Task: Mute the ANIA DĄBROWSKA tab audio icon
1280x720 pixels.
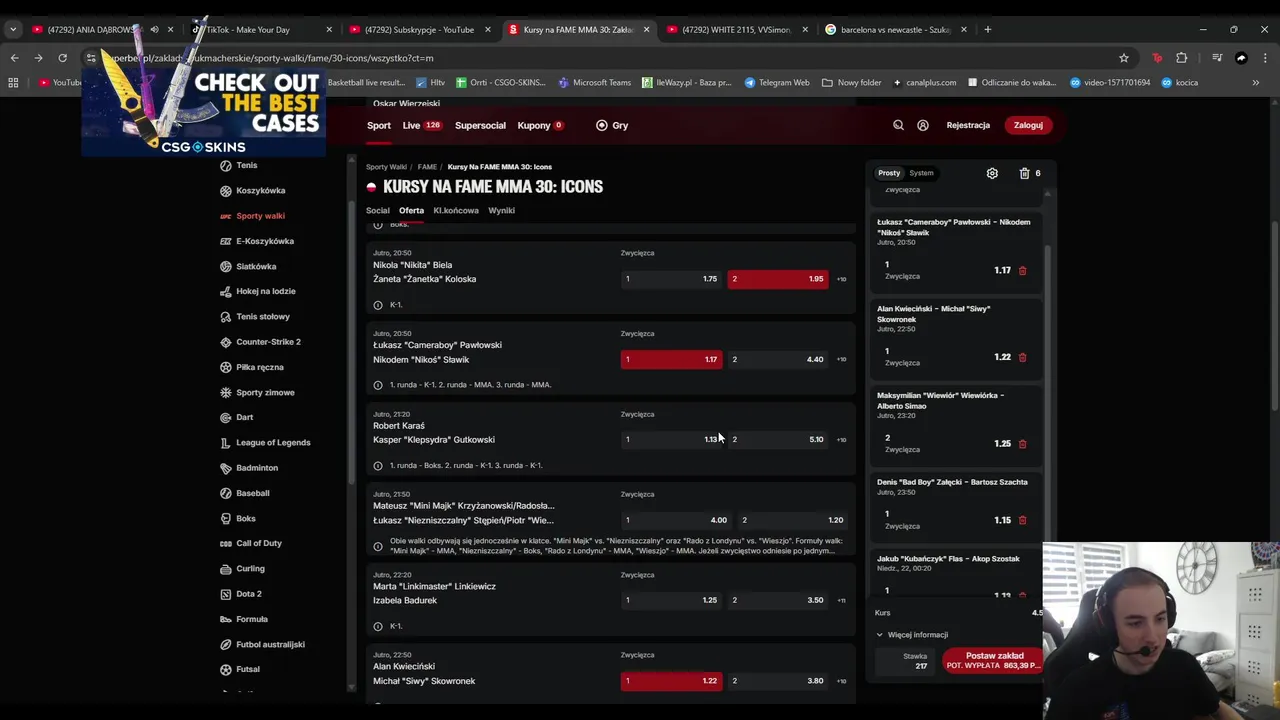Action: coord(154,29)
